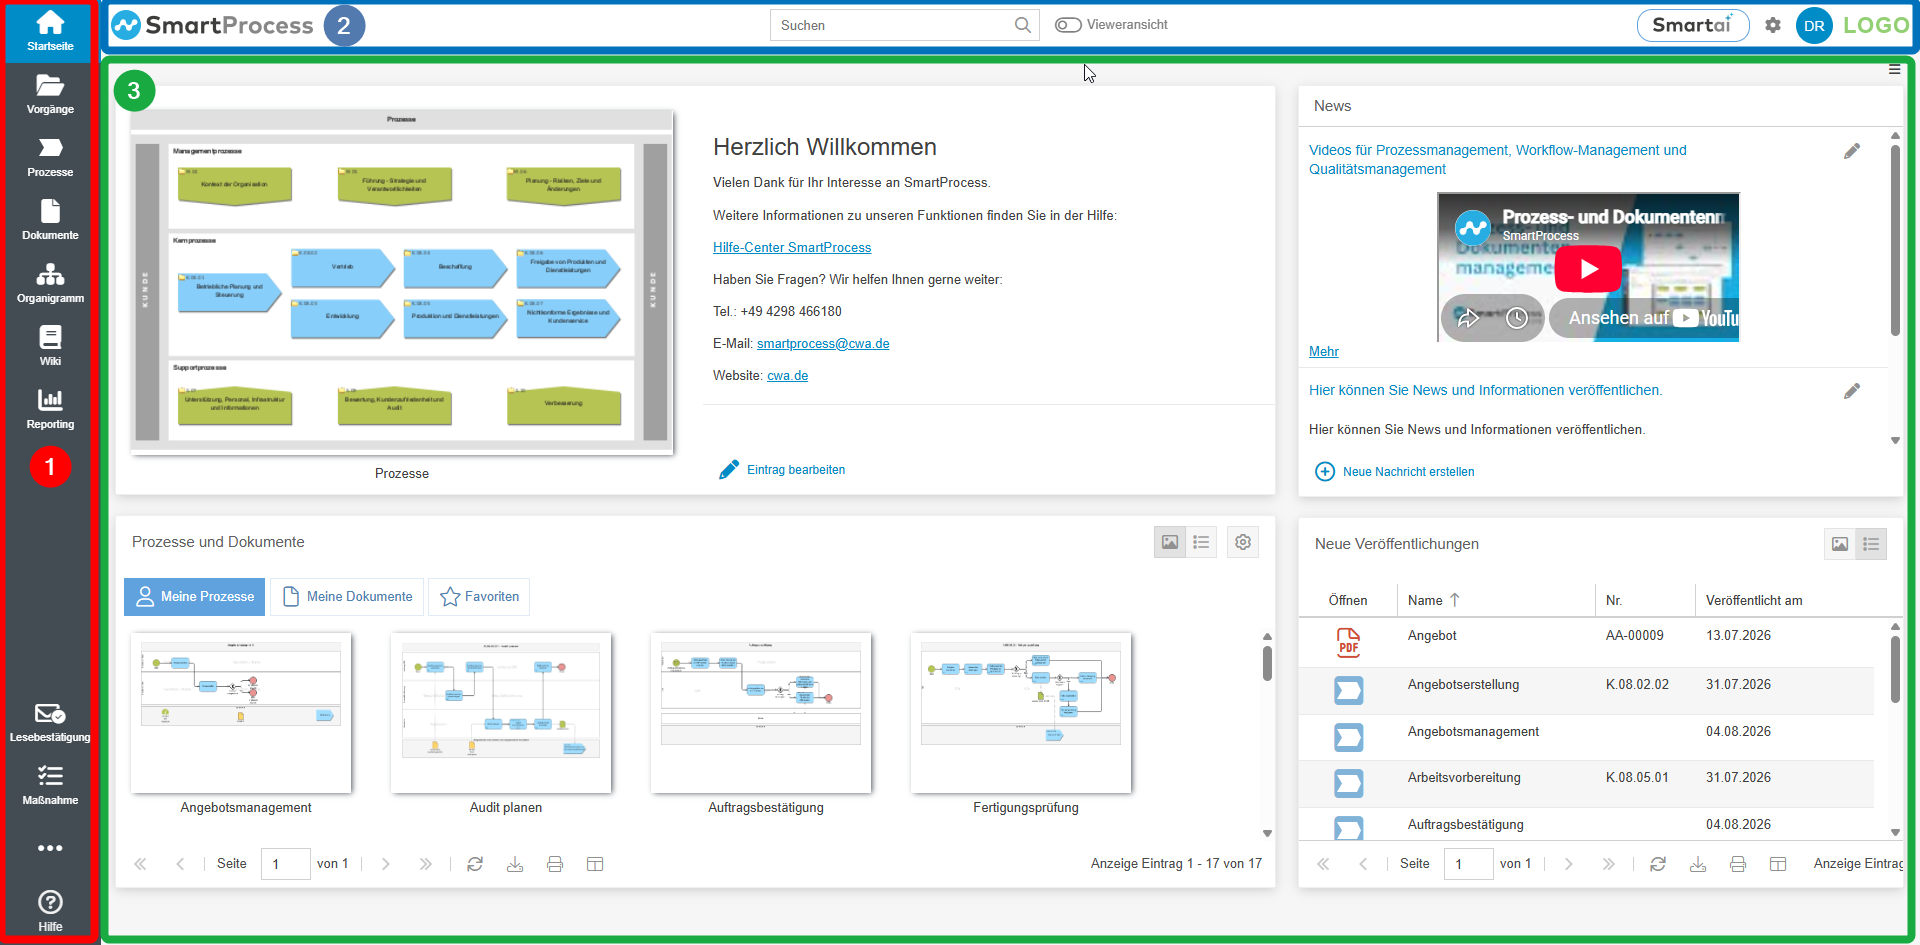Show more sidebar items via three dots
This screenshot has width=1920, height=945.
pos(50,848)
